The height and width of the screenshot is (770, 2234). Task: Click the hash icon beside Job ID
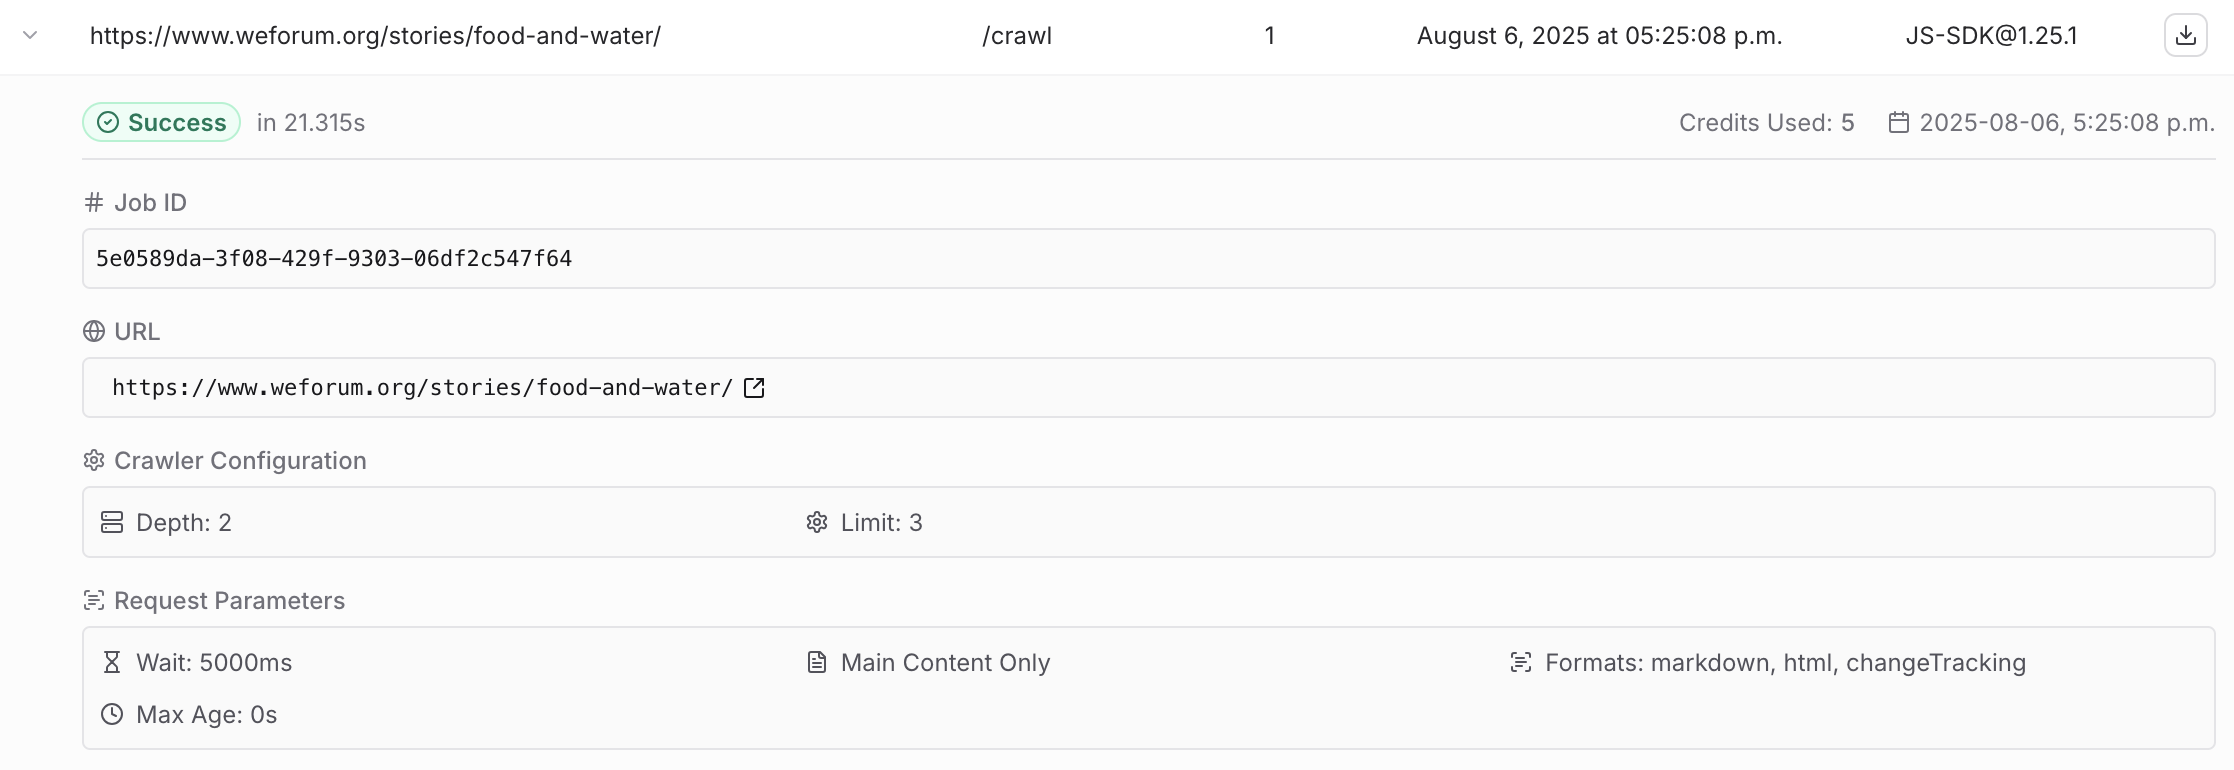pyautogui.click(x=94, y=203)
